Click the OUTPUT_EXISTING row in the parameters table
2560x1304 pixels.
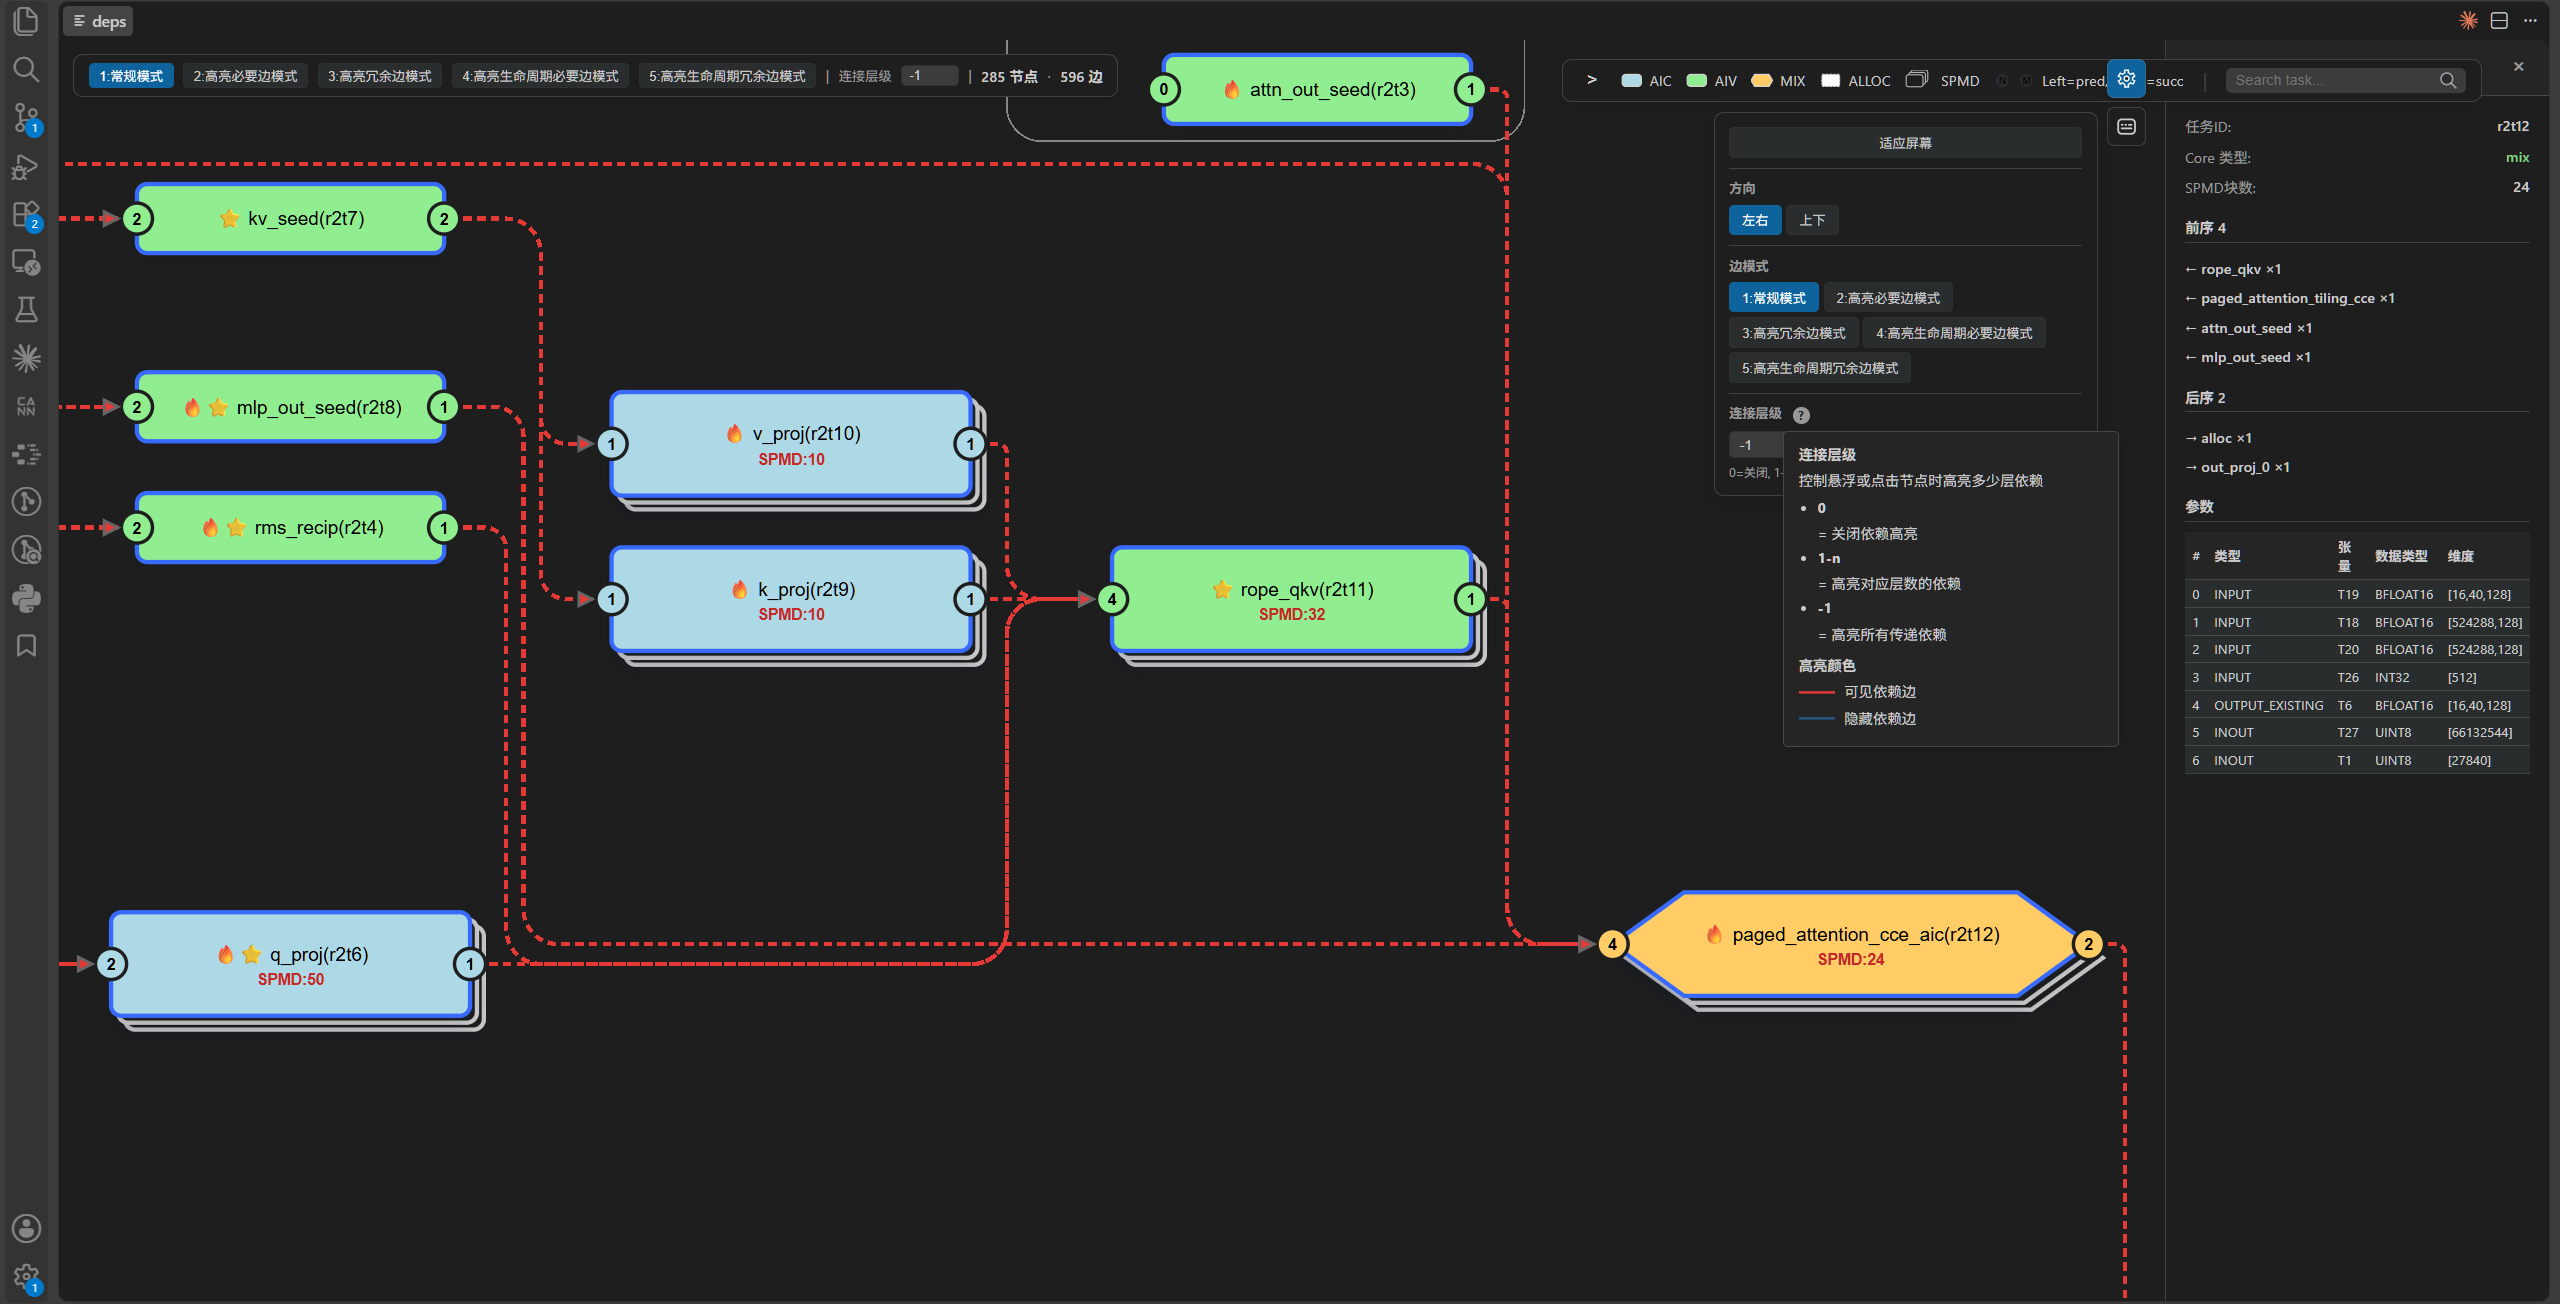tap(2357, 705)
